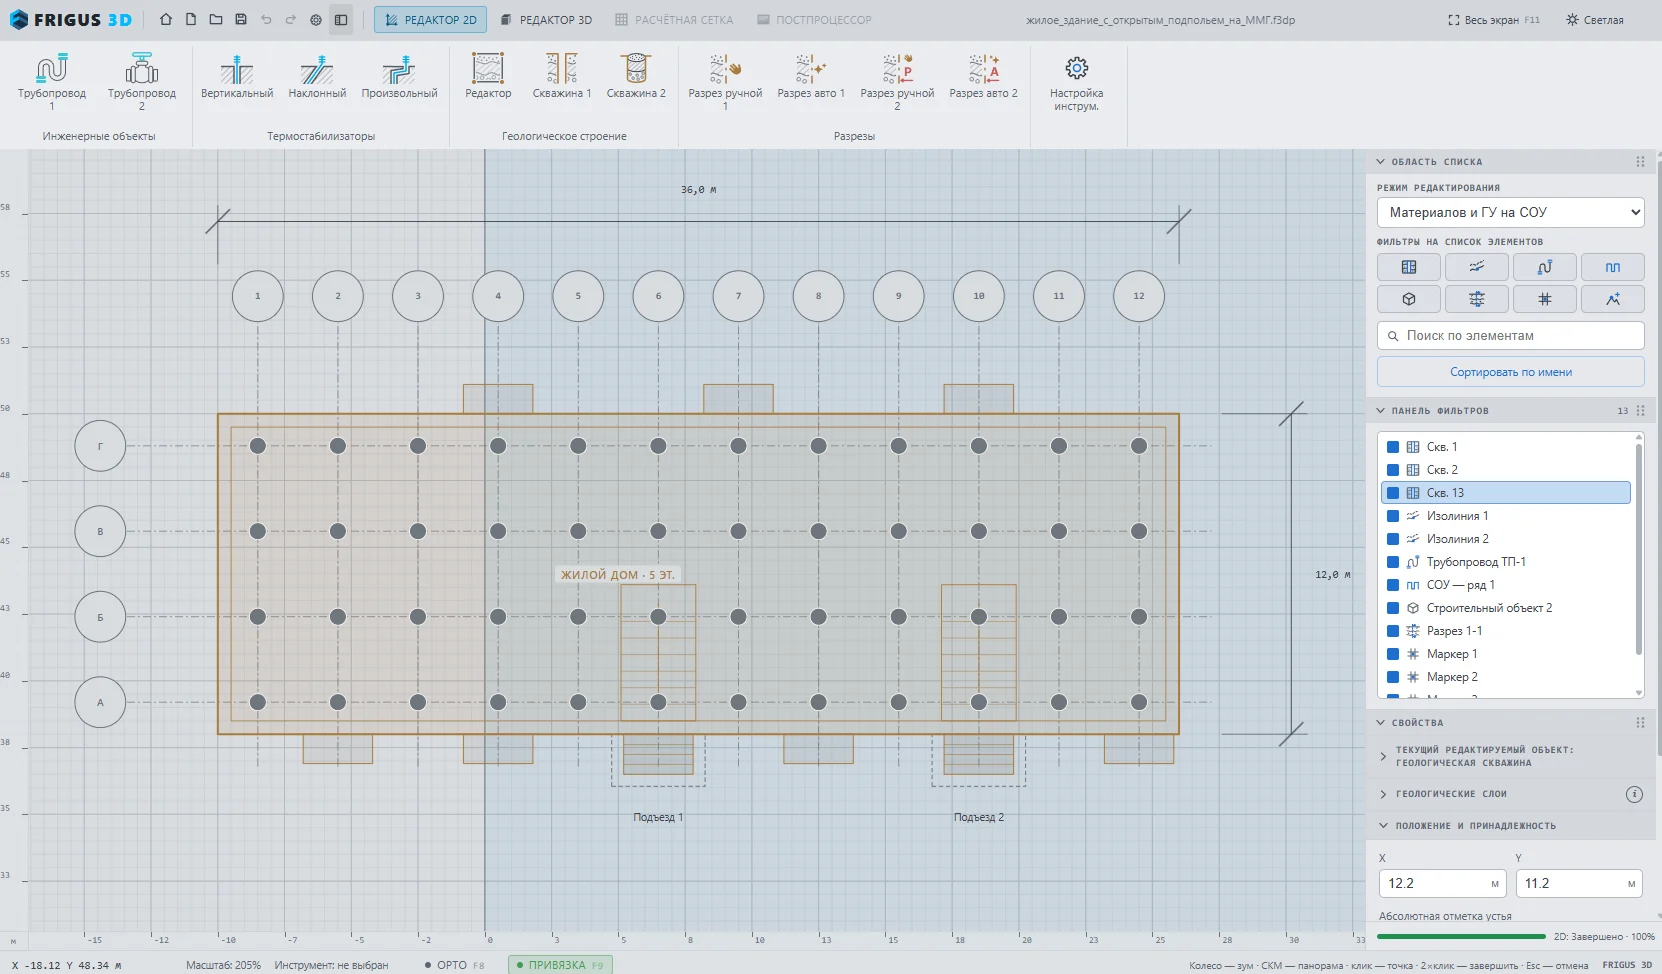
Task: Switch theme with Светлая button
Action: click(1595, 20)
